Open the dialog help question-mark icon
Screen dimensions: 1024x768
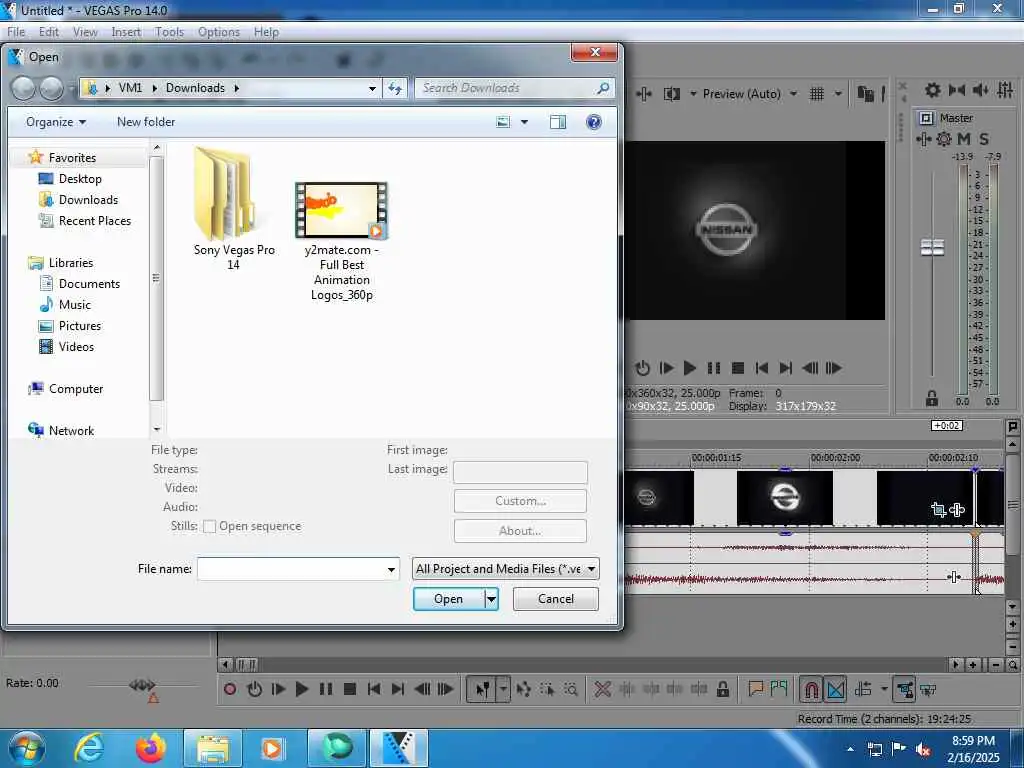(594, 122)
